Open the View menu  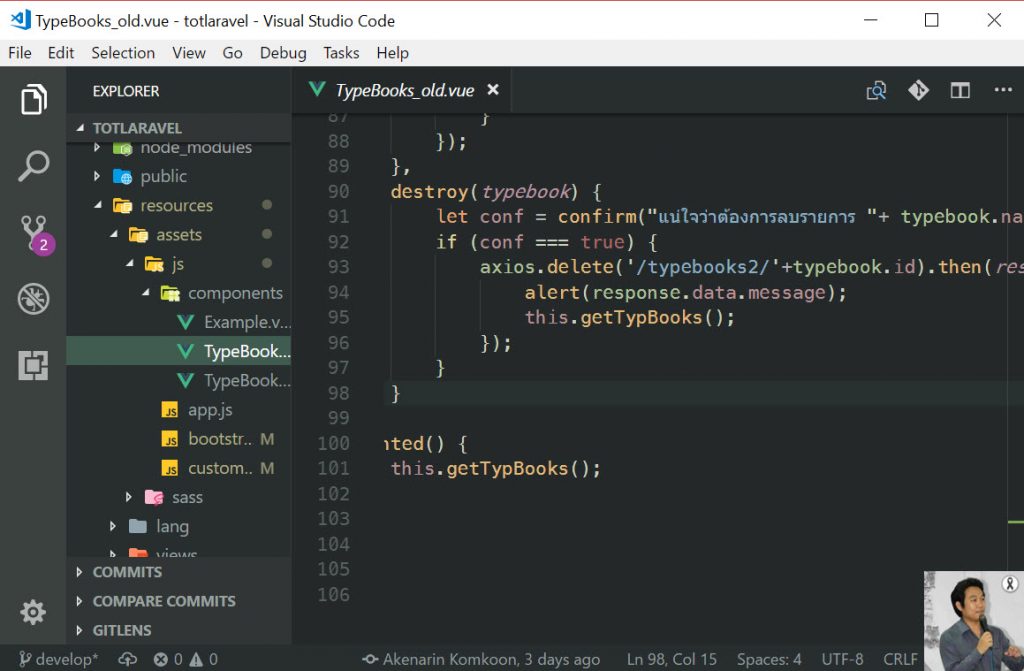(189, 53)
